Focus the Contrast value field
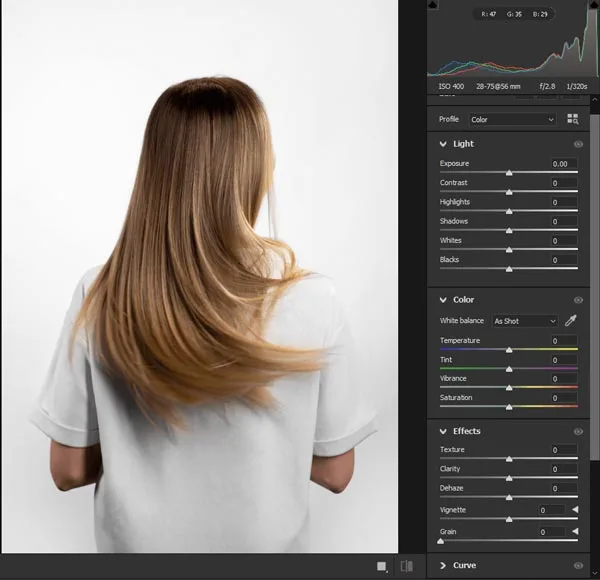 click(x=564, y=183)
